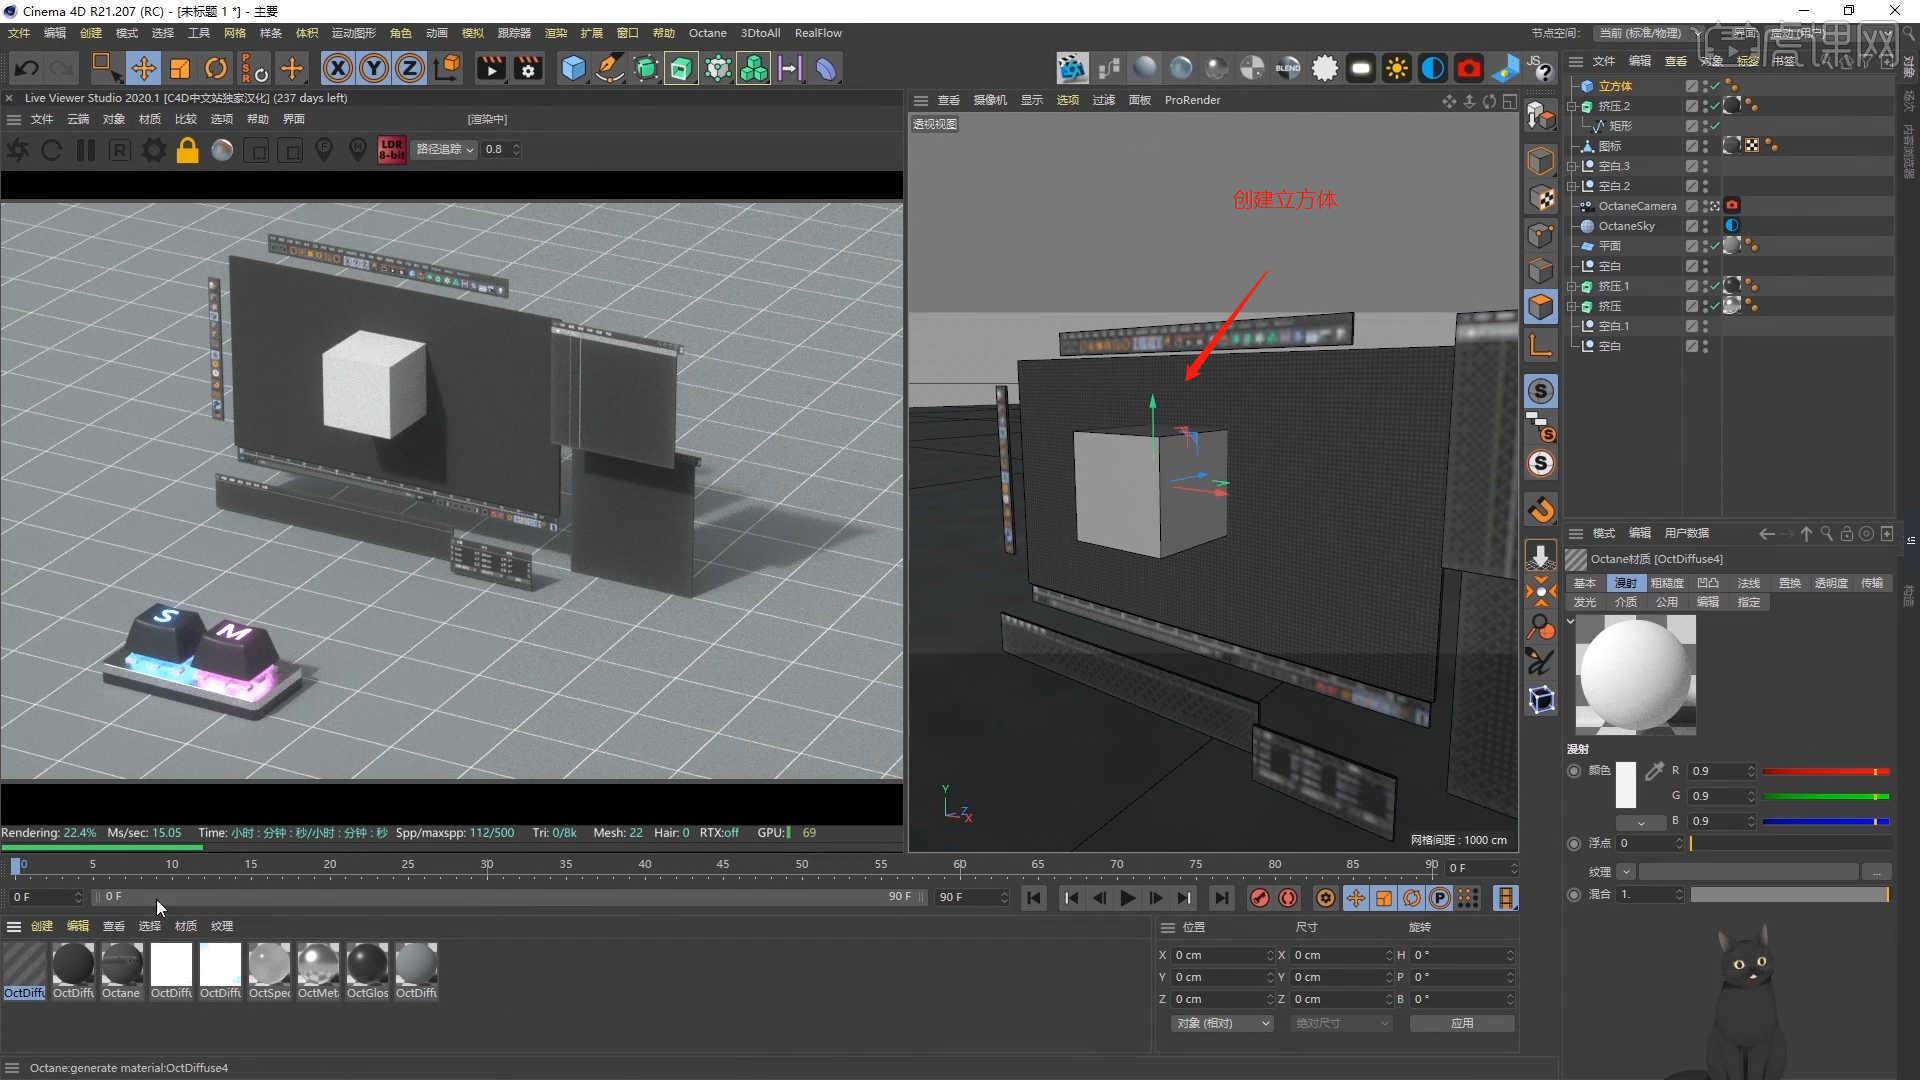The height and width of the screenshot is (1080, 1920).
Task: Toggle the Z axis lock
Action: coord(410,69)
